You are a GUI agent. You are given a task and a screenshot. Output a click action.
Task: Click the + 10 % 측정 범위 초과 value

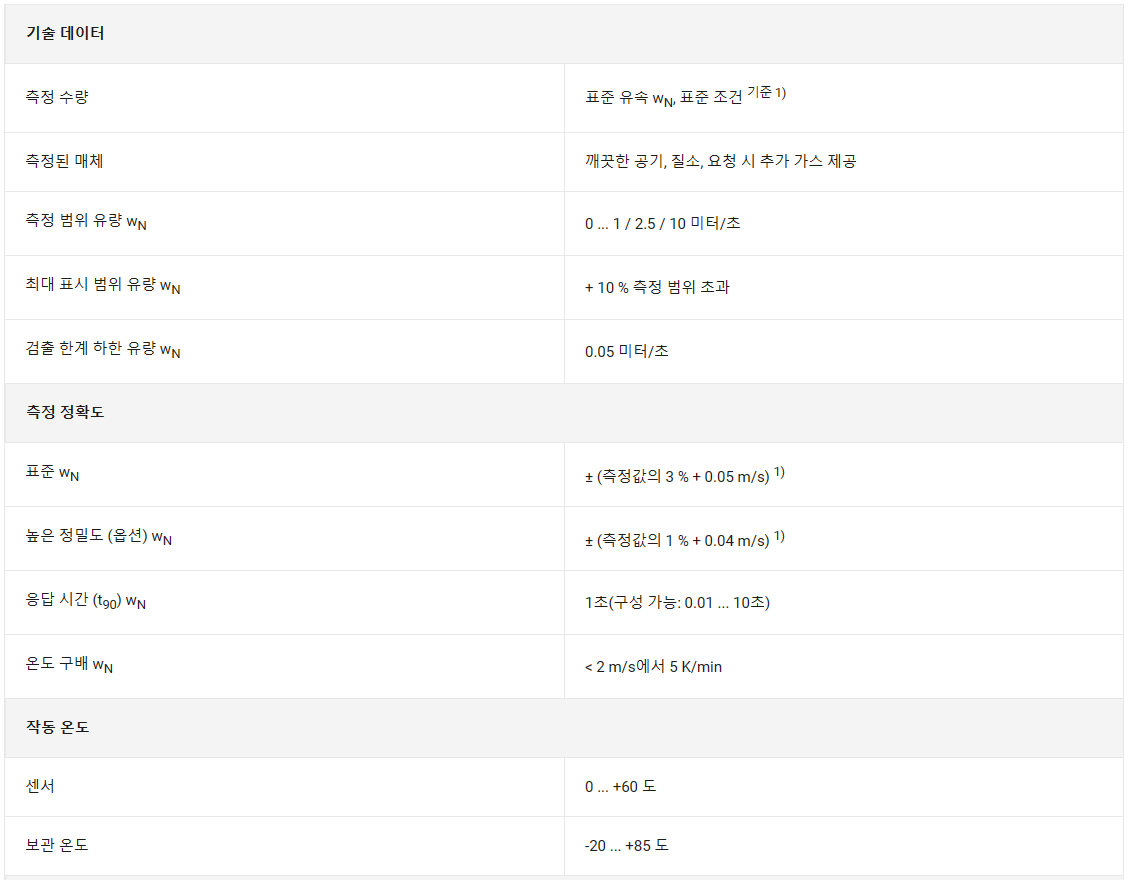click(657, 288)
